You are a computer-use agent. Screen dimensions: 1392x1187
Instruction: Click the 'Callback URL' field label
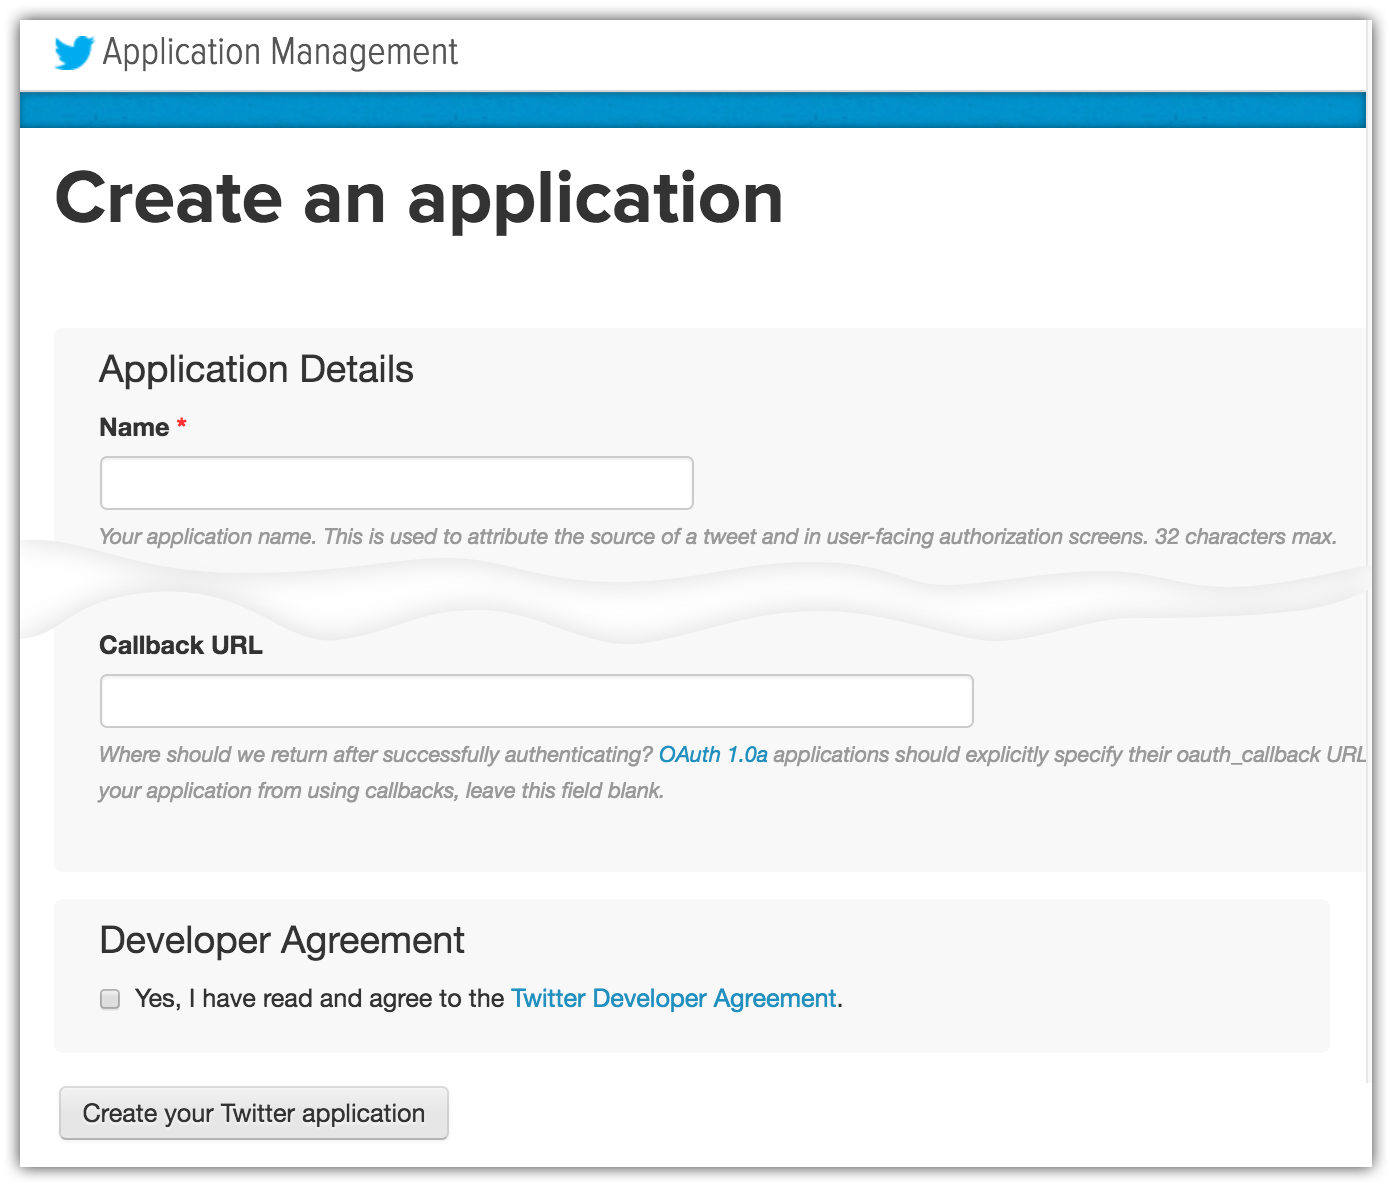click(x=181, y=645)
